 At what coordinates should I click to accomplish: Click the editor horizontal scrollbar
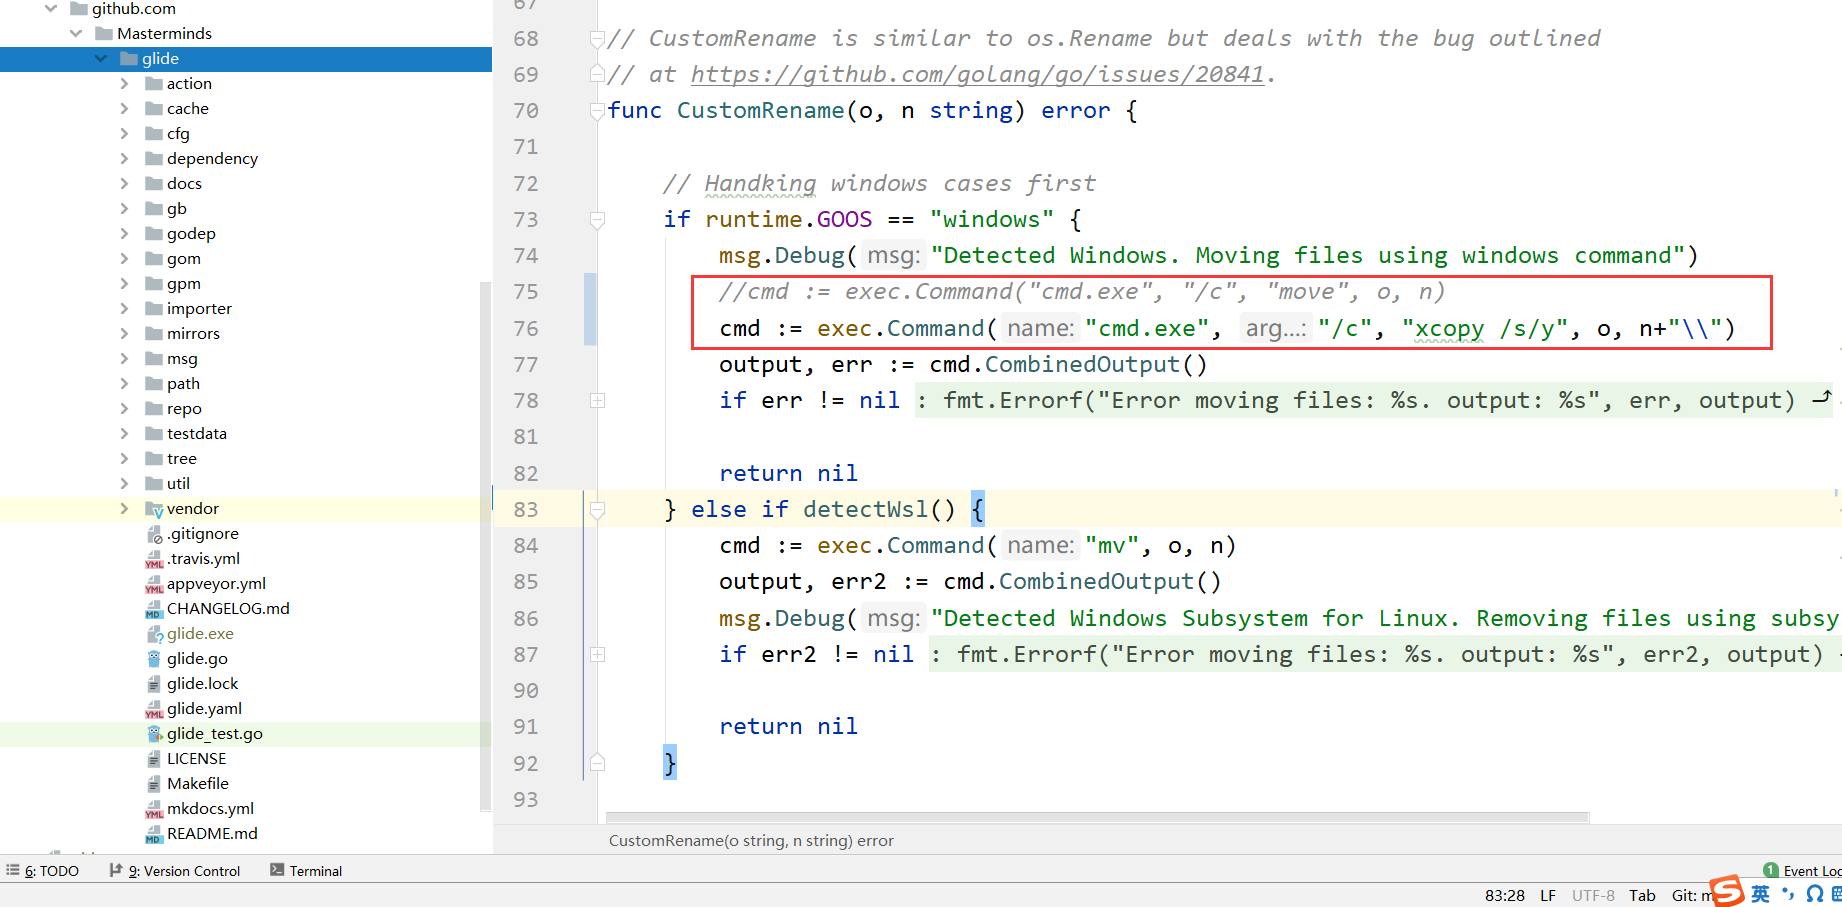(1096, 817)
